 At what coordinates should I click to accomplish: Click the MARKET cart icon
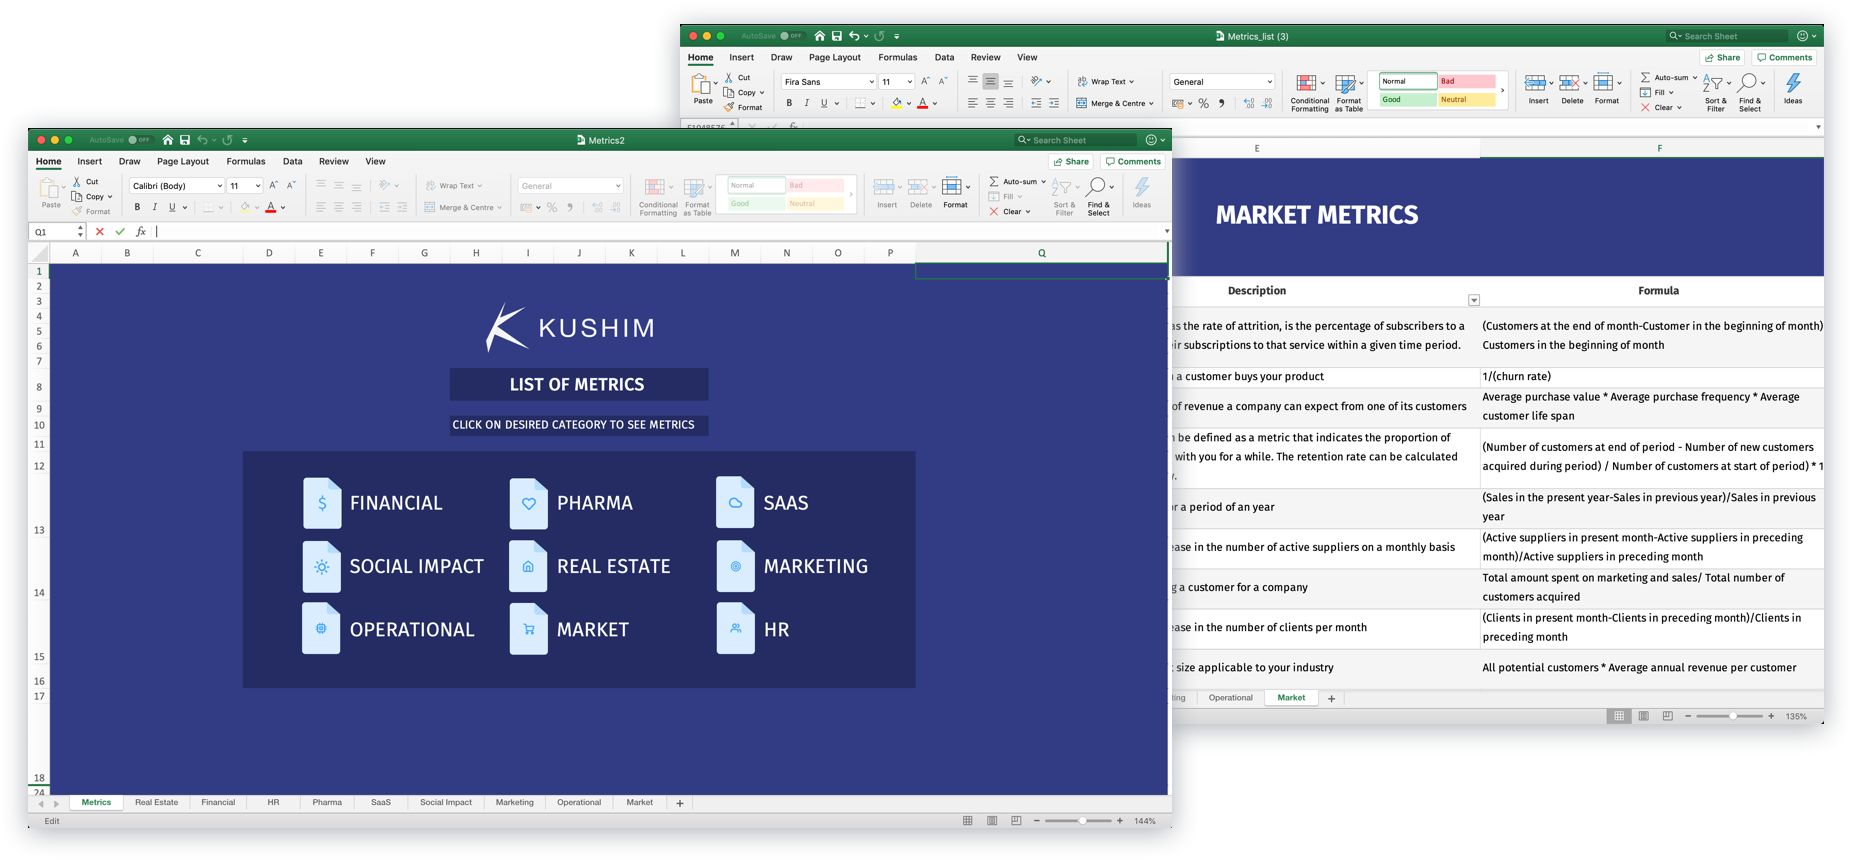point(528,629)
